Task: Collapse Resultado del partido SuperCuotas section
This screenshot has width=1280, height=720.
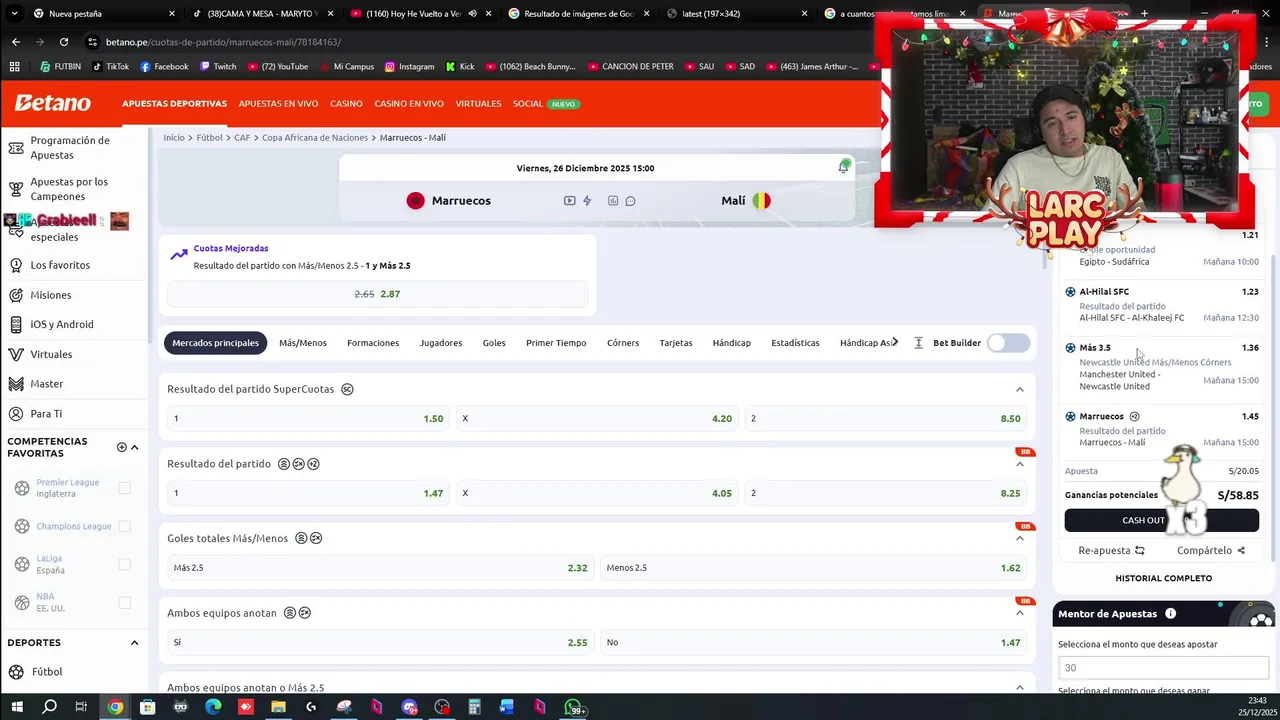Action: 1019,389
